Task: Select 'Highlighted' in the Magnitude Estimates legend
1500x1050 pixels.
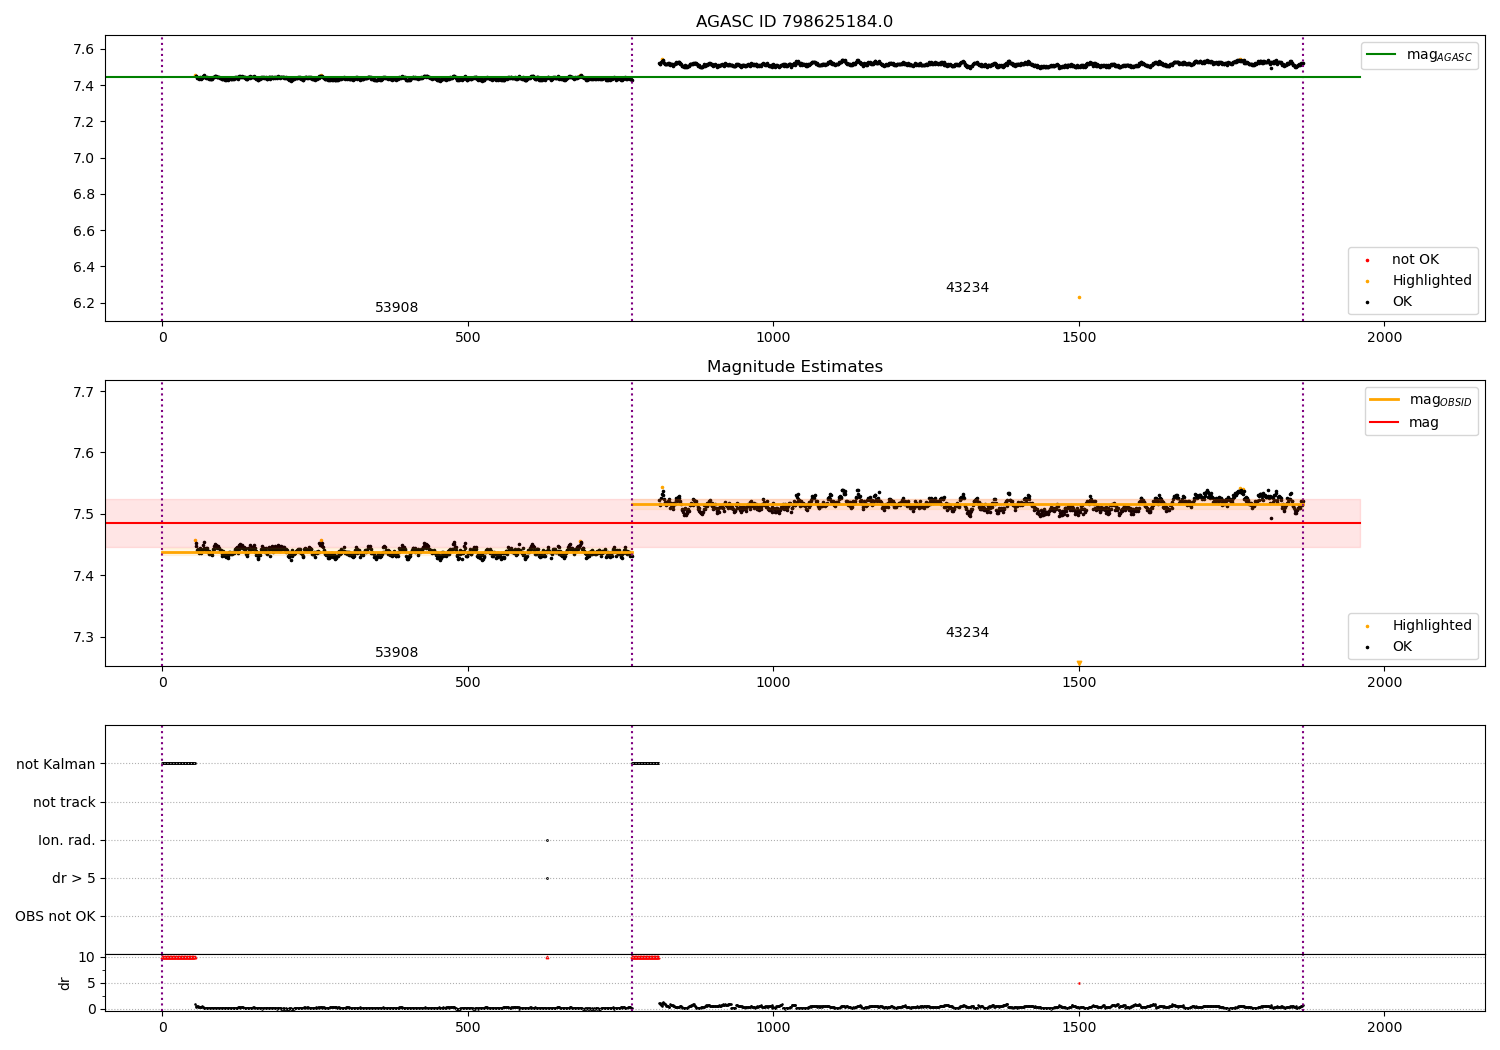Action: 1432,626
